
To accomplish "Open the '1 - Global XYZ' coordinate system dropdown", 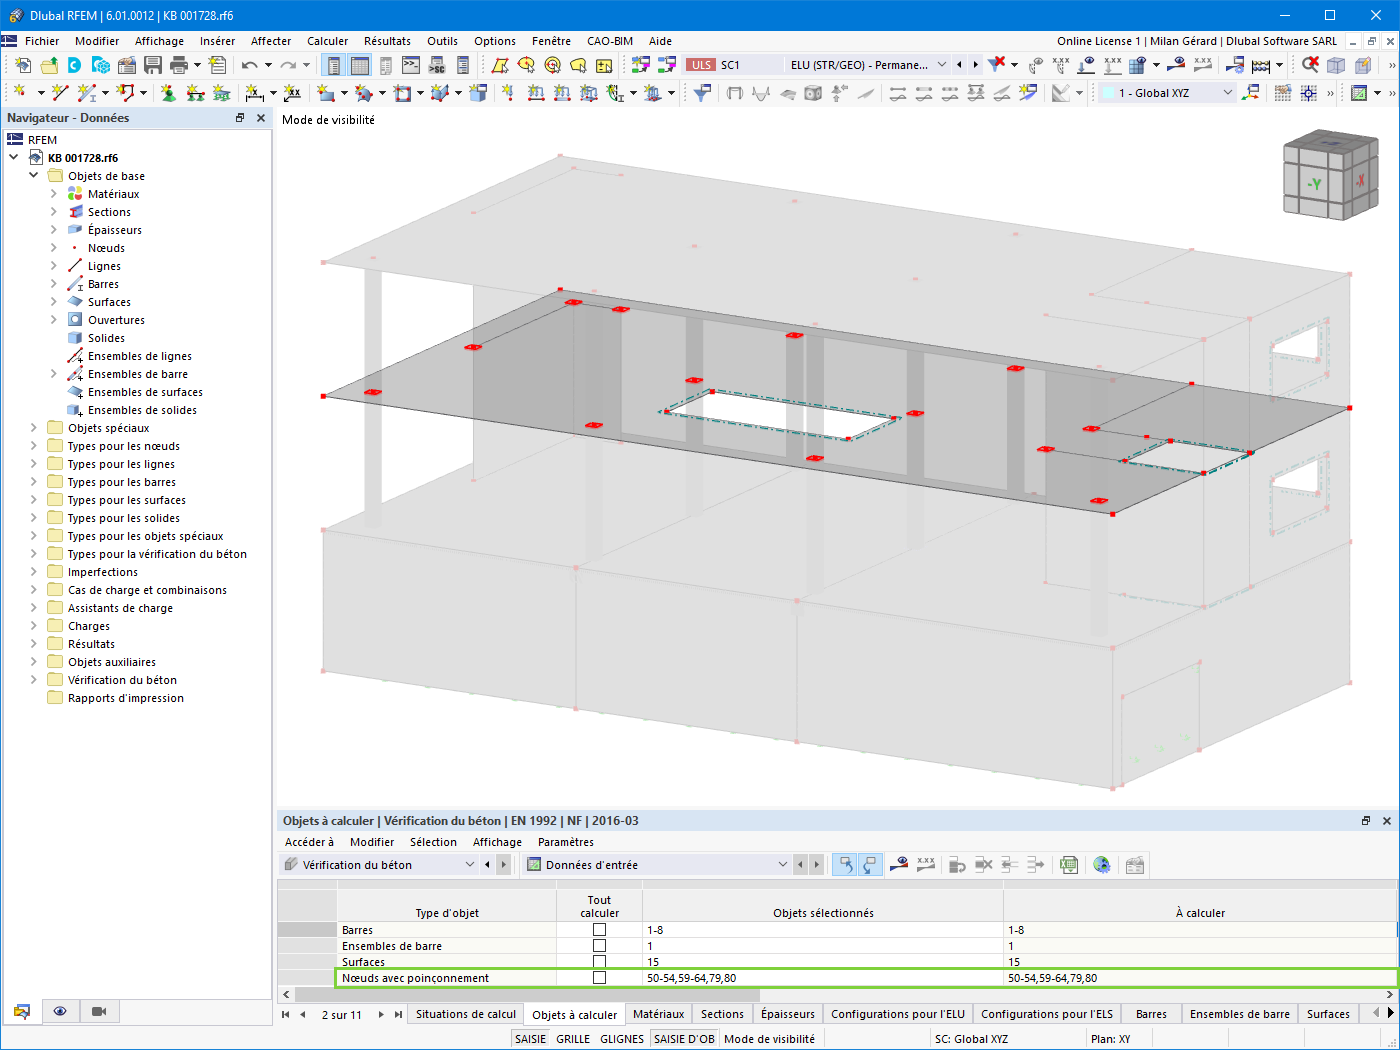I will (x=1228, y=93).
